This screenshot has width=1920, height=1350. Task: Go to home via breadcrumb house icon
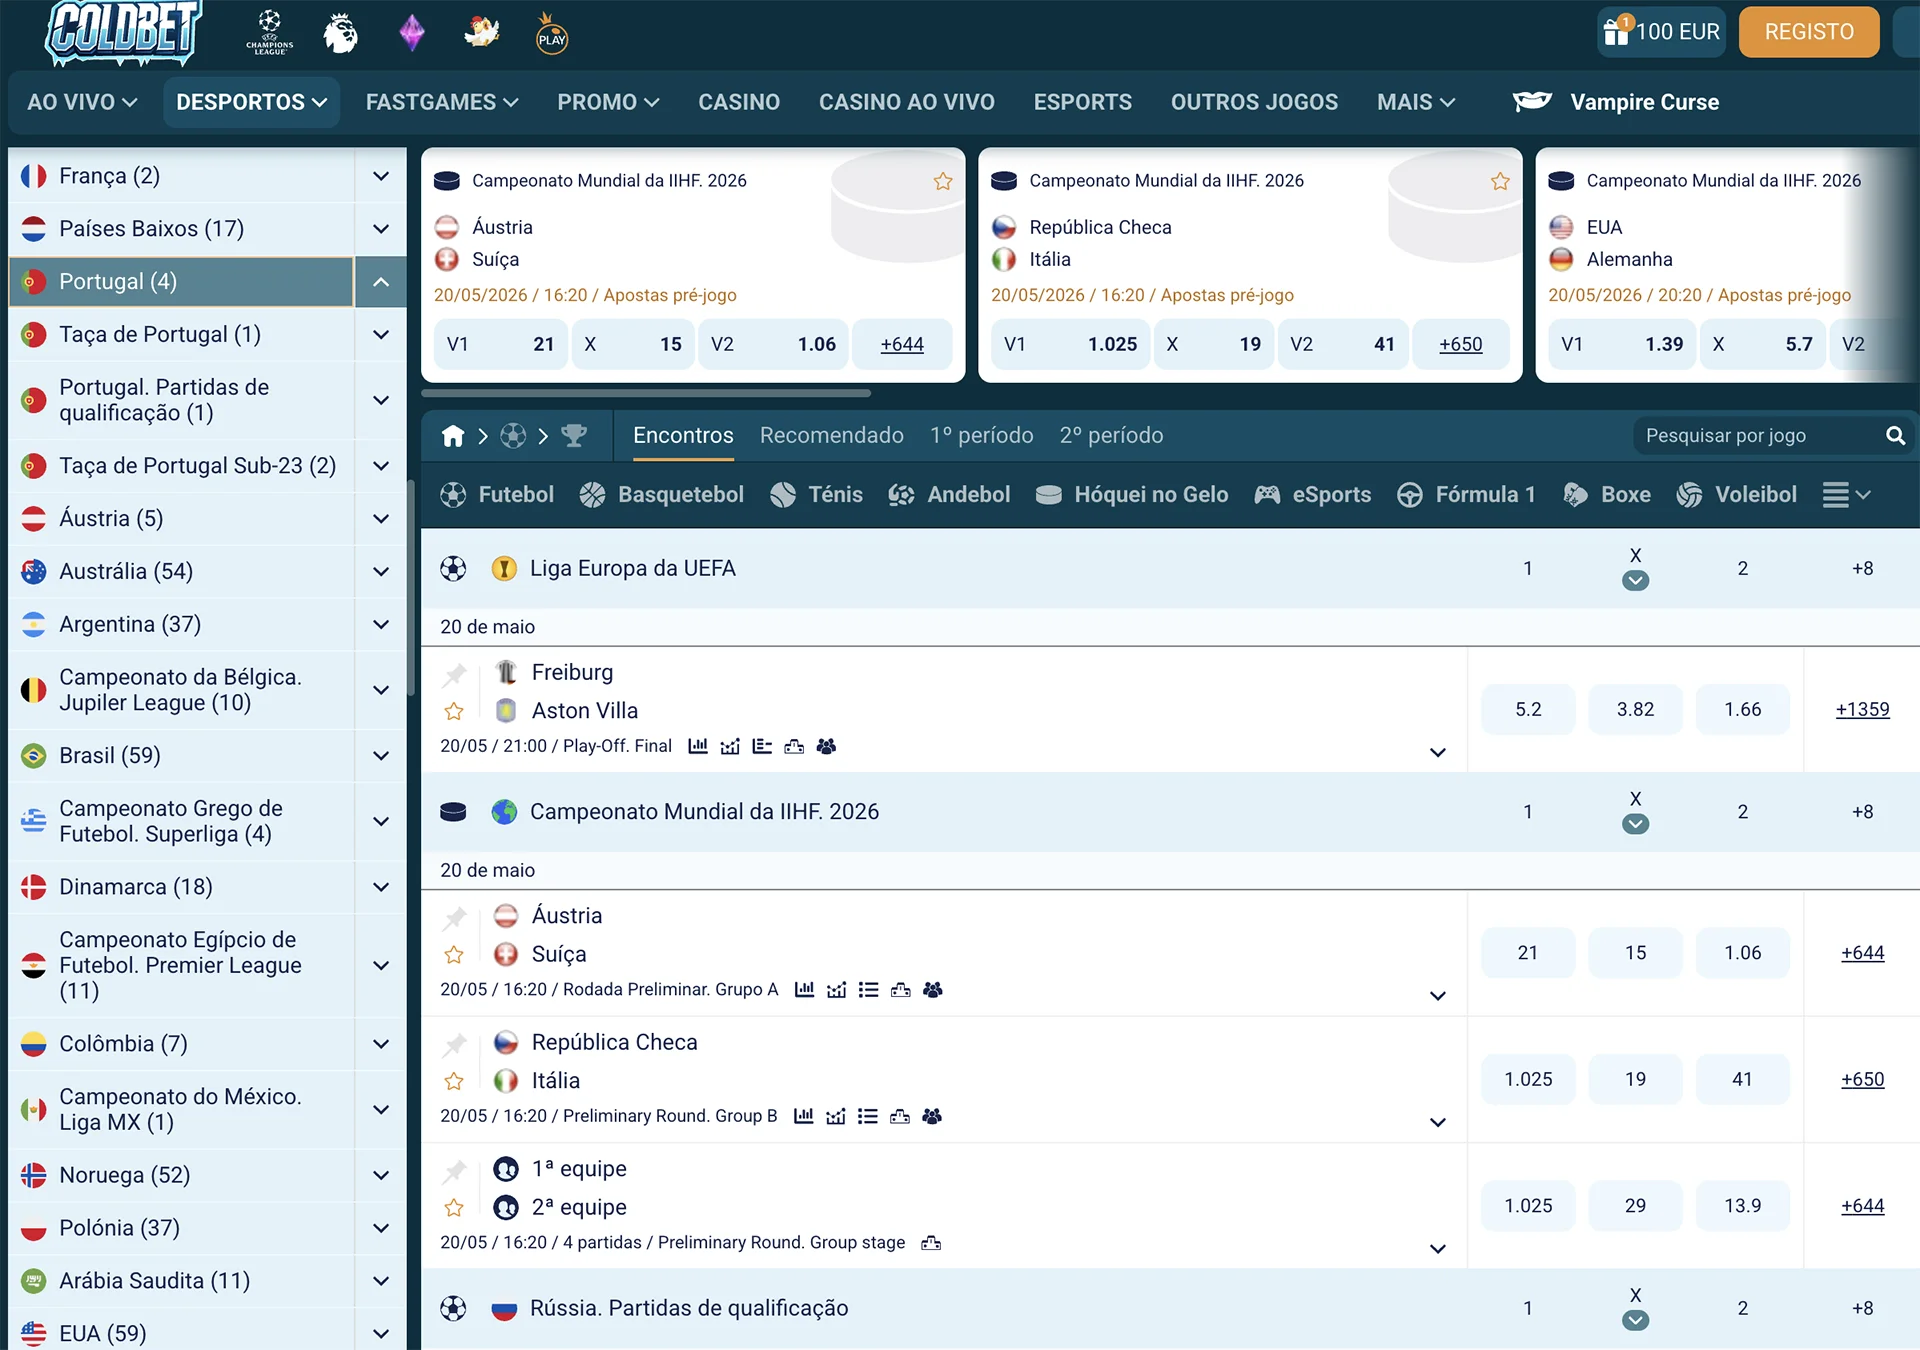(x=453, y=435)
